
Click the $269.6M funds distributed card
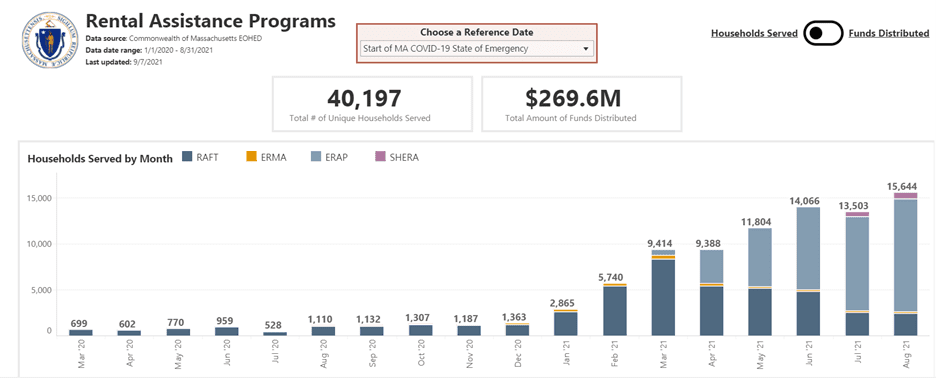(x=581, y=104)
